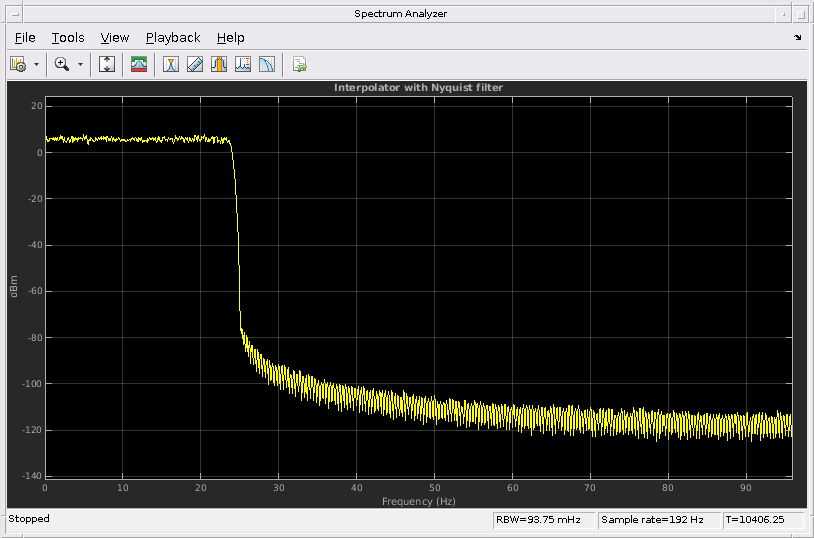814x538 pixels.
Task: Click the dock window arrow at menu bar right
Action: tap(797, 37)
